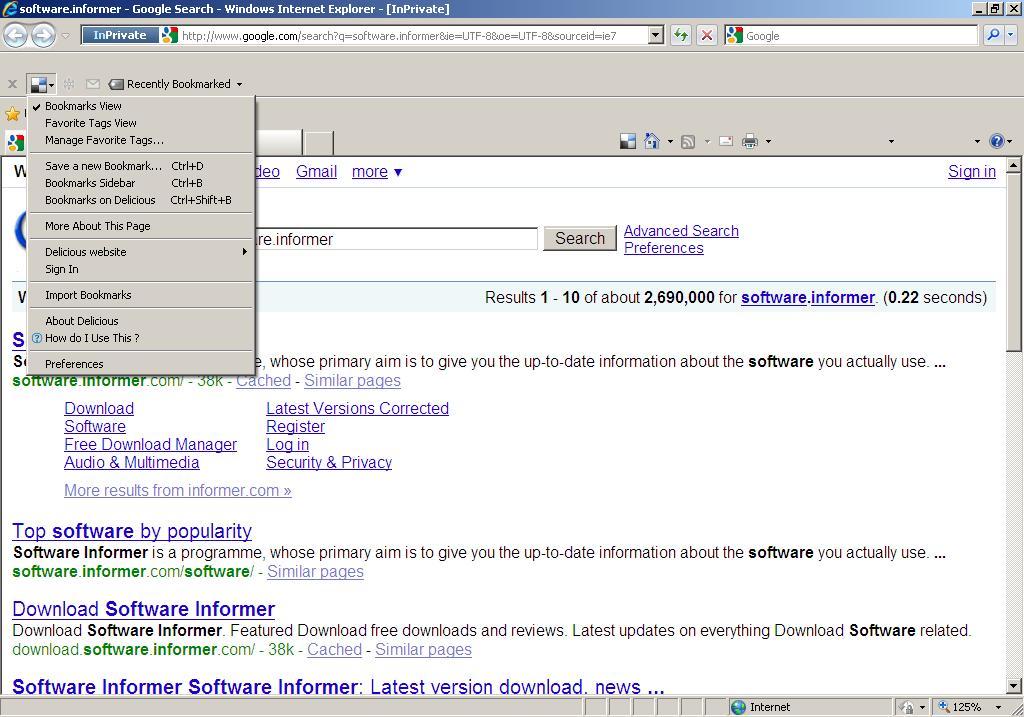1024x717 pixels.
Task: Open Help via the question mark icon
Action: [x=997, y=141]
